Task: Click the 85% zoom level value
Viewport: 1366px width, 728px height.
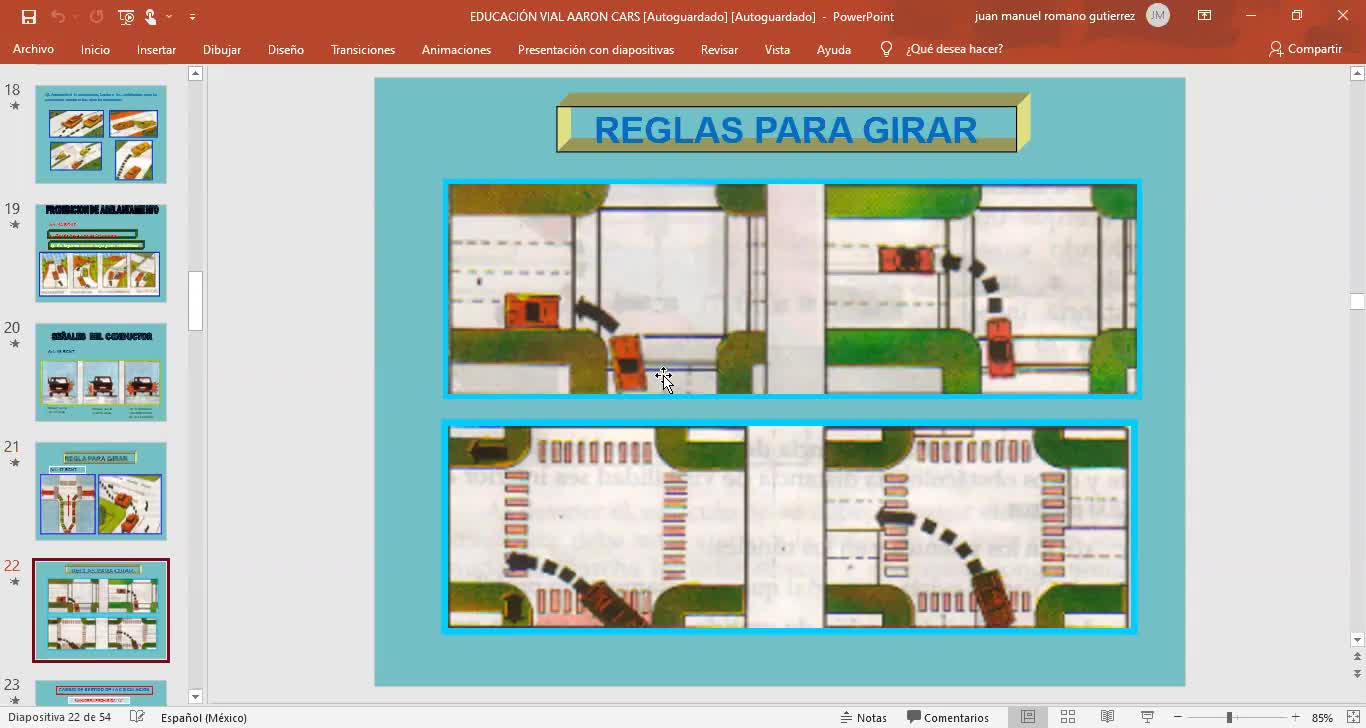Action: [x=1322, y=717]
